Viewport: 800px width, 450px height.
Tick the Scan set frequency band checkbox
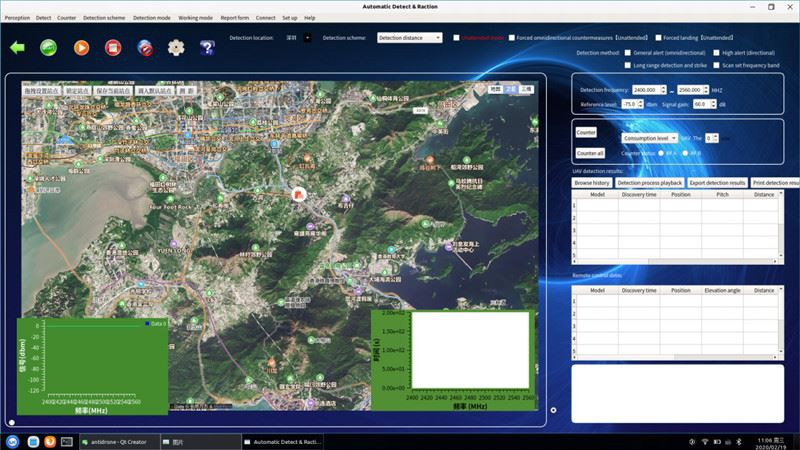coord(715,65)
